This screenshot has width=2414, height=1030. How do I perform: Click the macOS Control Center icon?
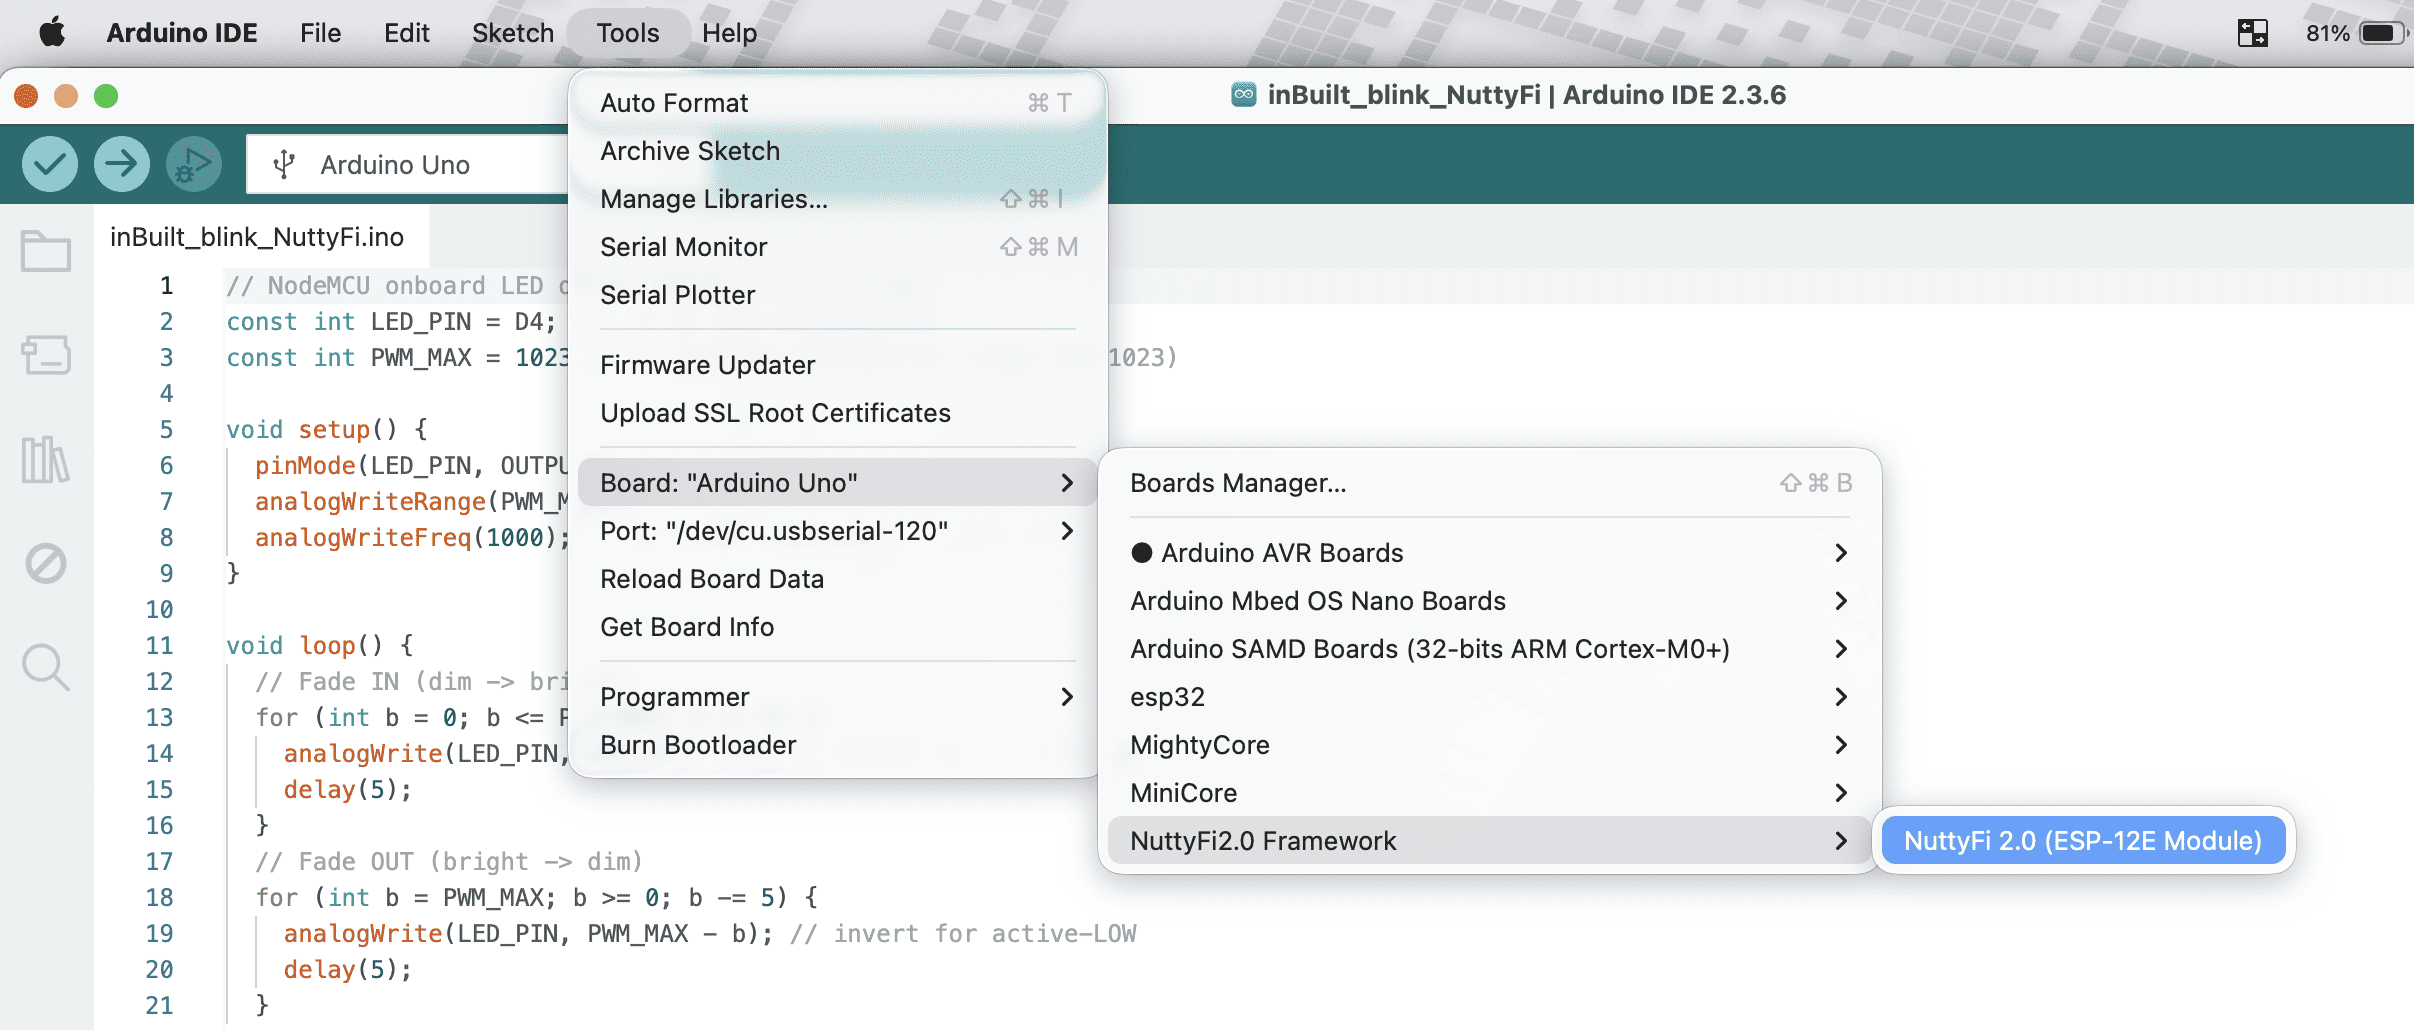[x=2252, y=33]
